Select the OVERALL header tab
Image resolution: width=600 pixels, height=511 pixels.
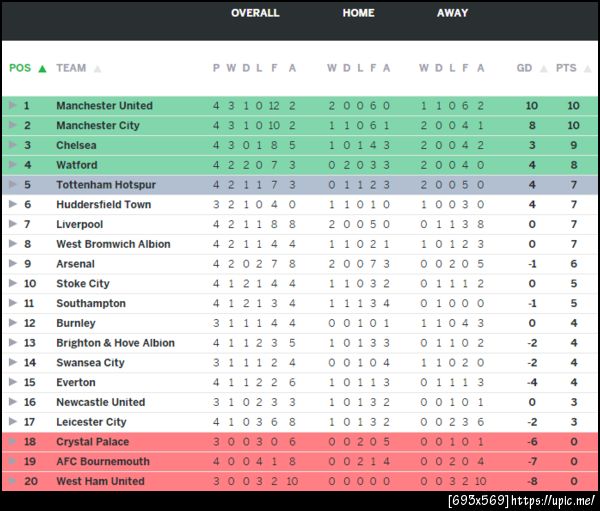coord(255,13)
